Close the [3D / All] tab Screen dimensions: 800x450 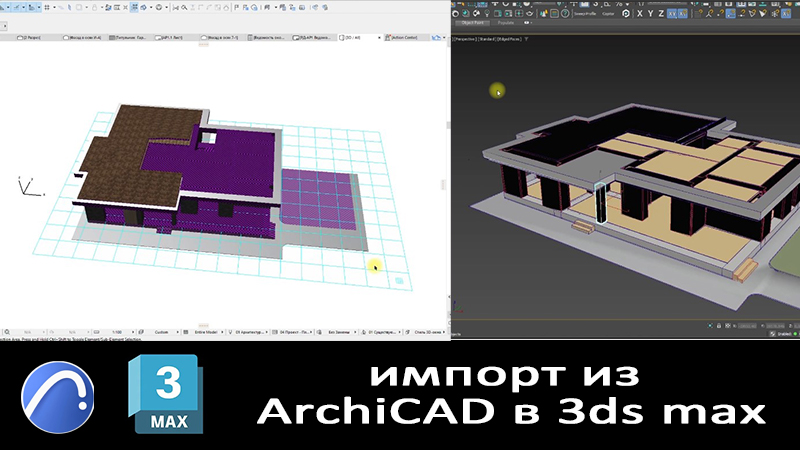pyautogui.click(x=379, y=38)
